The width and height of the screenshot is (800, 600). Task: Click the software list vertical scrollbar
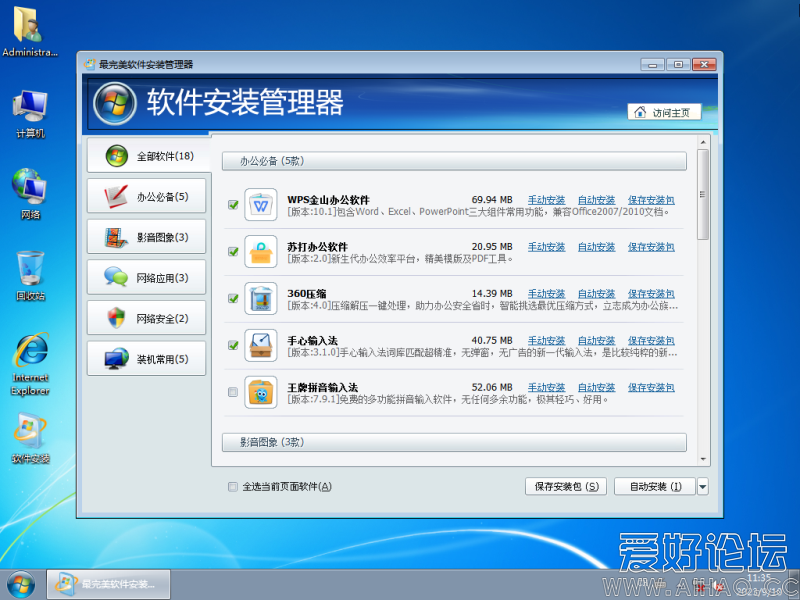point(703,300)
